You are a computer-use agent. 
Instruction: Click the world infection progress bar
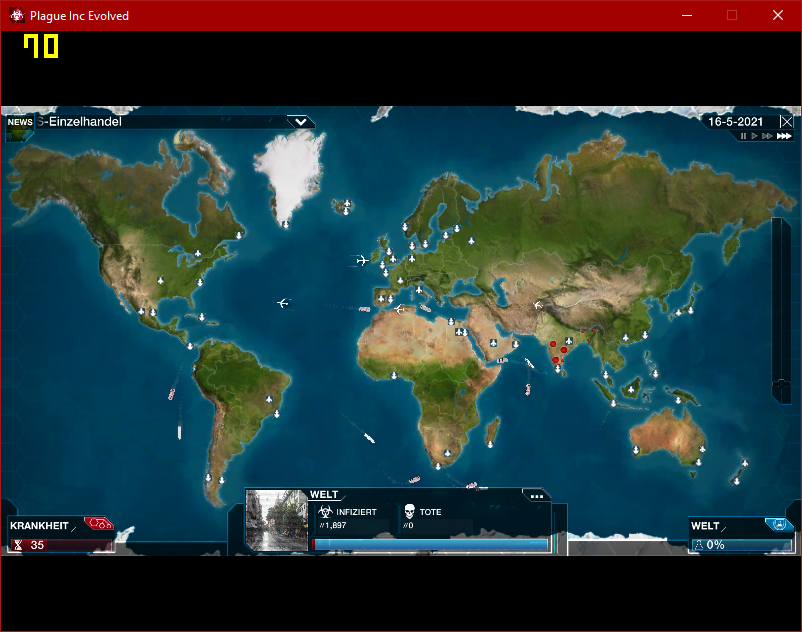click(x=430, y=545)
